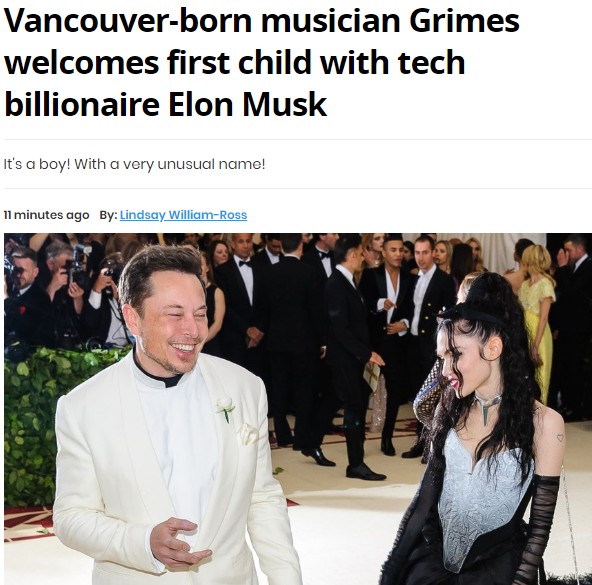Viewport: 592px width, 585px height.
Task: Click the man's open gesturing hand
Action: [179, 542]
